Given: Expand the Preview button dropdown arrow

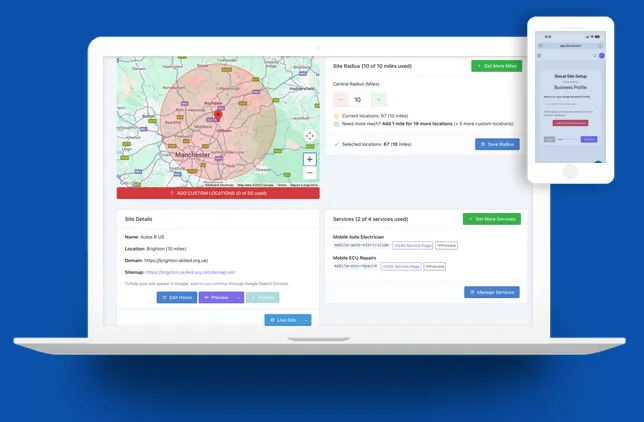Looking at the screenshot, I should pyautogui.click(x=239, y=297).
